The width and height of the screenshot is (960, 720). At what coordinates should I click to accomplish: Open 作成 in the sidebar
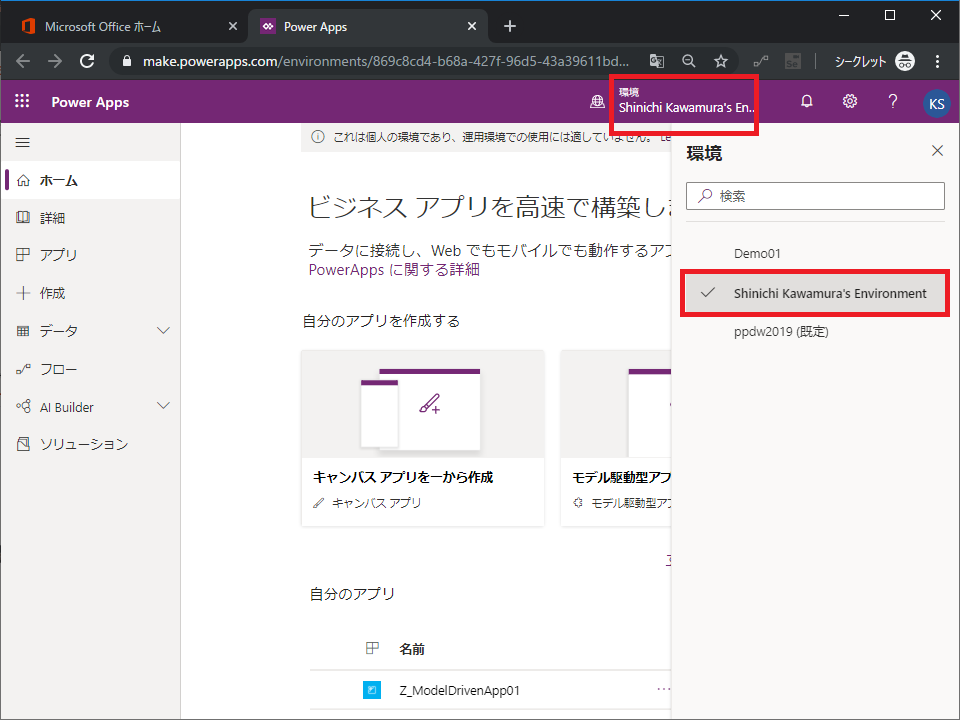(x=91, y=293)
